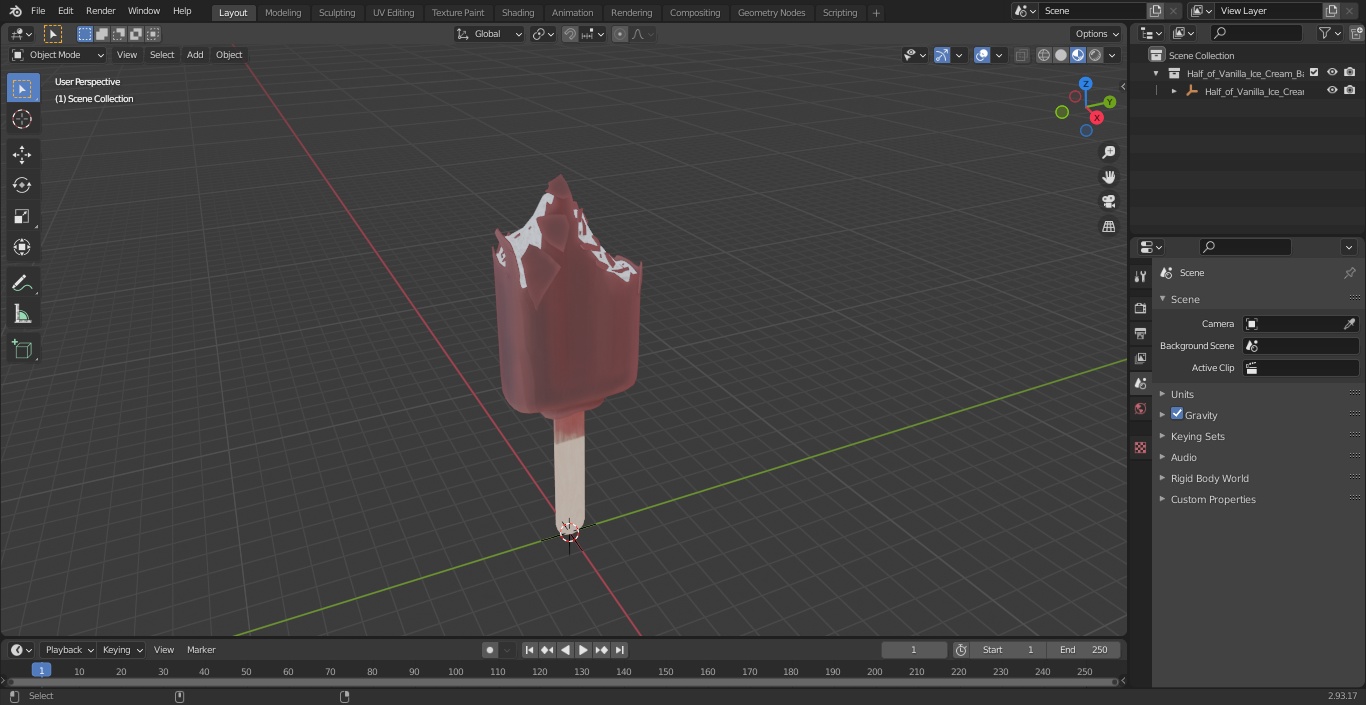
Task: Open the Render properties tab
Action: tap(1140, 308)
